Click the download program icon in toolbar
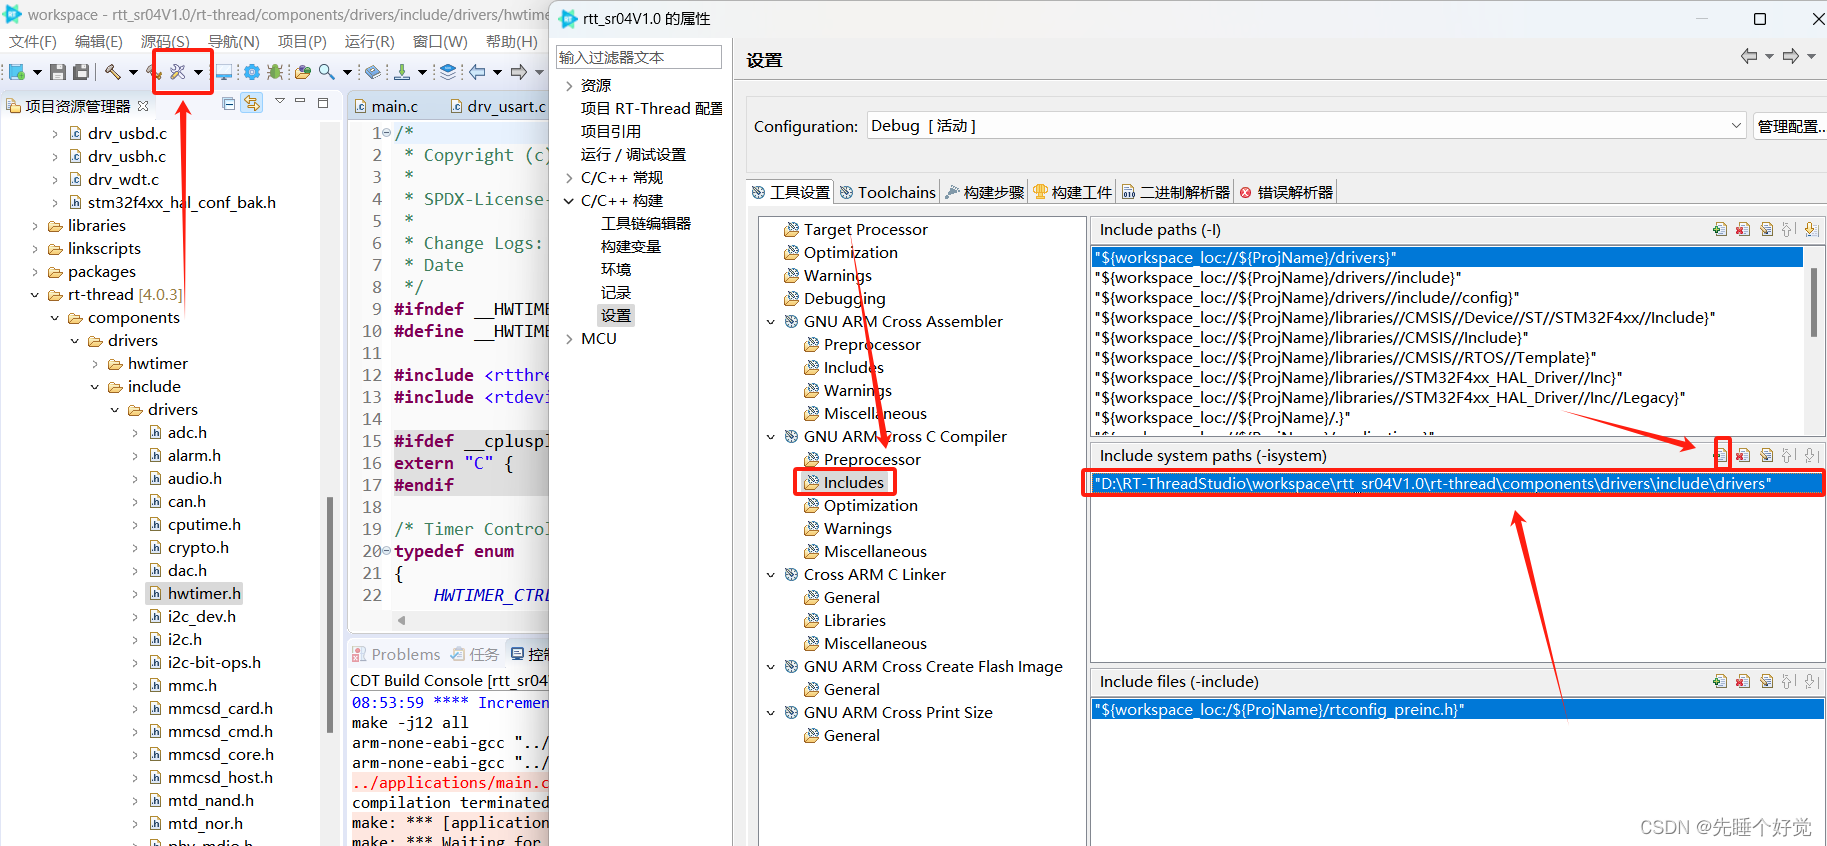The height and width of the screenshot is (846, 1827). pyautogui.click(x=402, y=72)
